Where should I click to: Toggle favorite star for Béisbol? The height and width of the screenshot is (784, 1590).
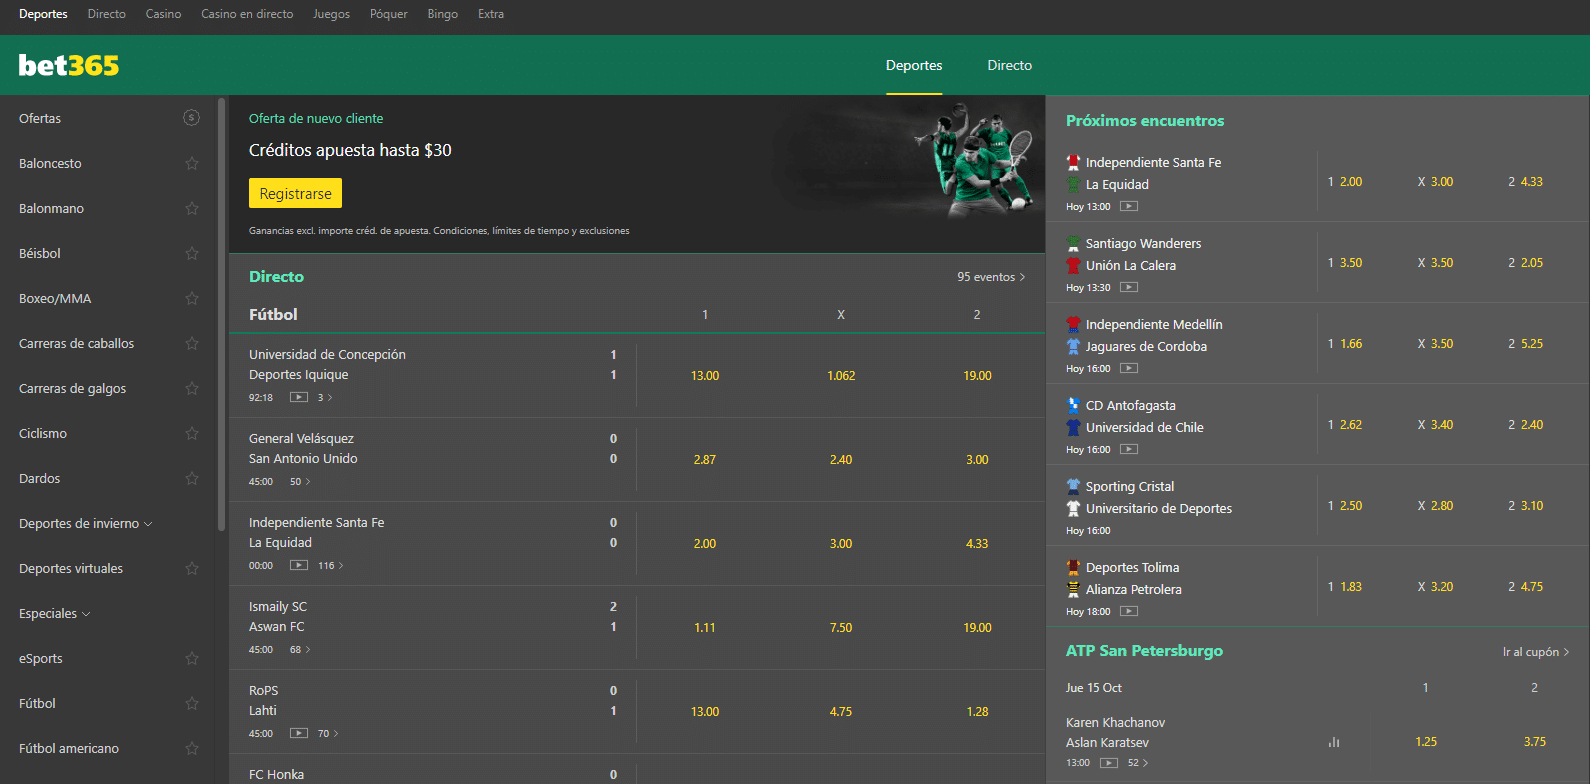coord(192,253)
